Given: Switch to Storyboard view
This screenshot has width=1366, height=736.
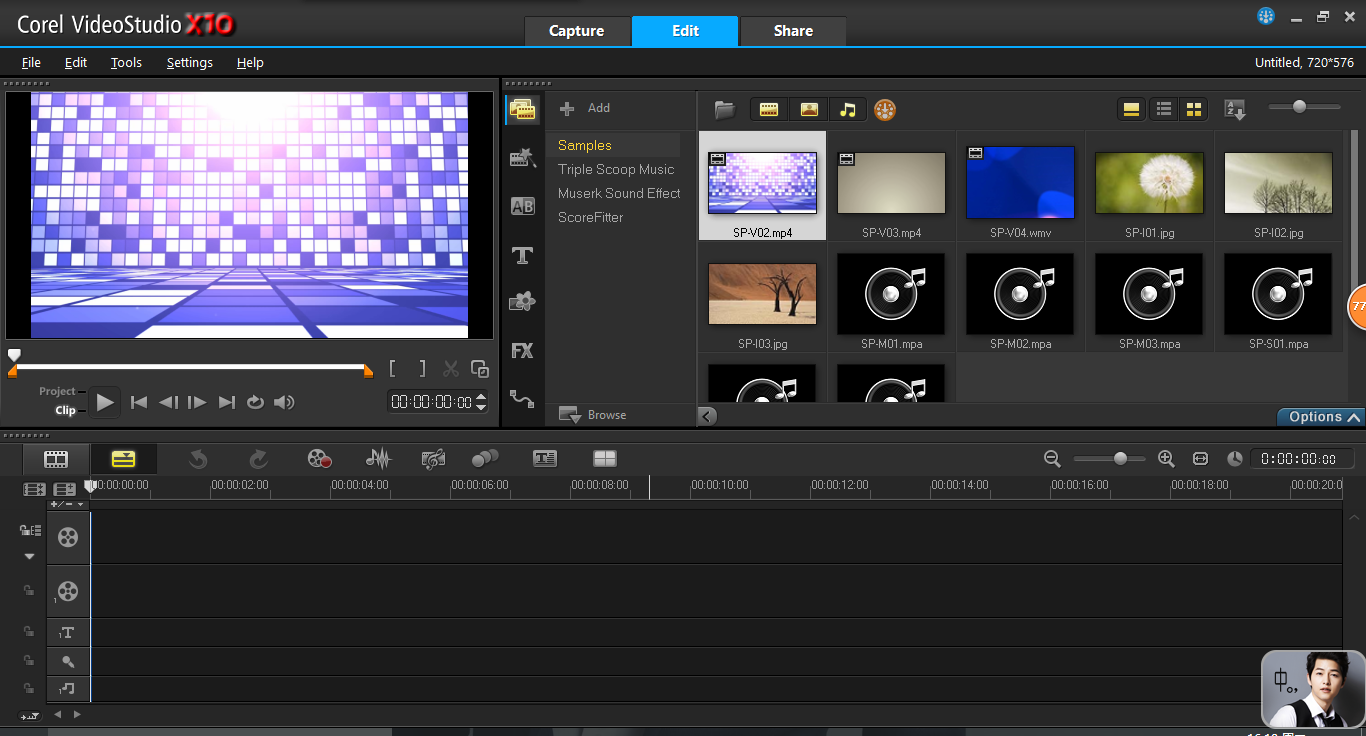Looking at the screenshot, I should [56, 459].
